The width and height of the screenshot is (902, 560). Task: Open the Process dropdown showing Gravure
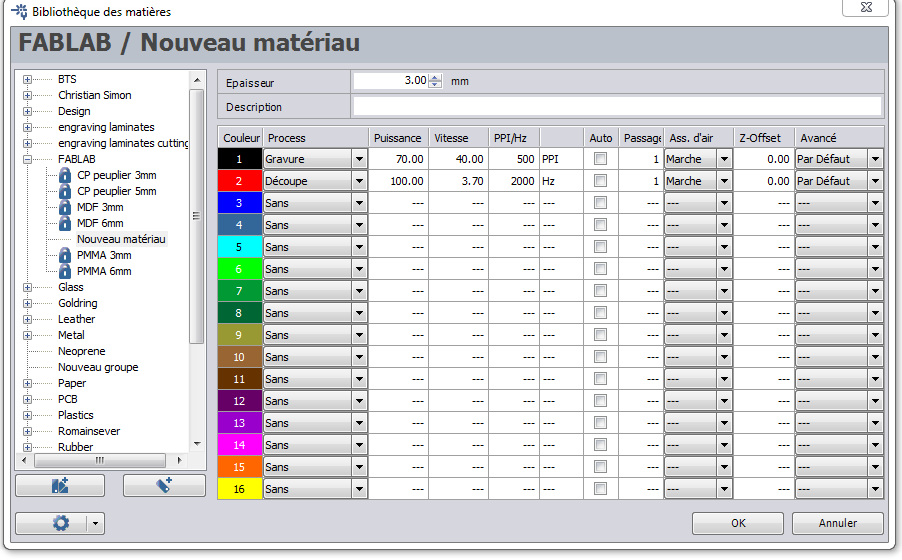coord(359,159)
